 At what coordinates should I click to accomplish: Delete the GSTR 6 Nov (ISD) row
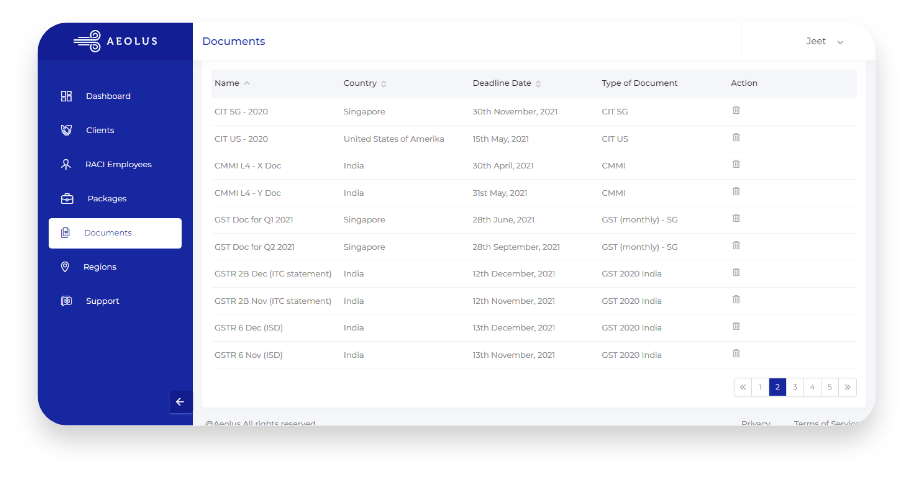point(736,353)
